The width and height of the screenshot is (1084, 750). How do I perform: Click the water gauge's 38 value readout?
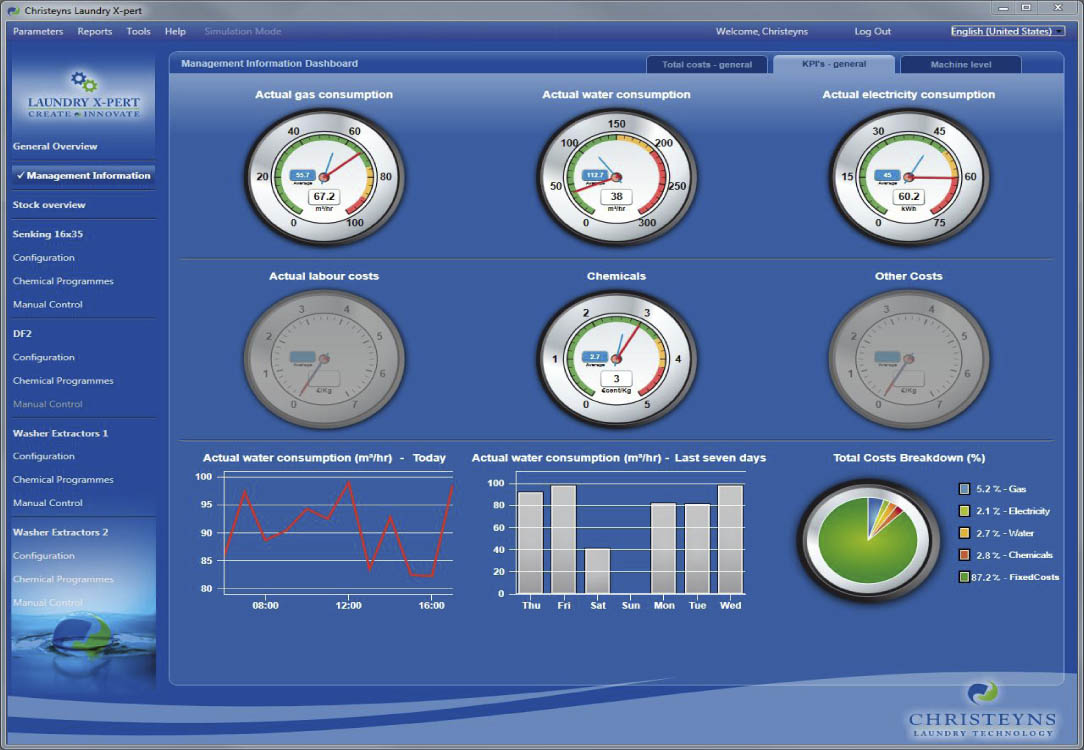(617, 196)
